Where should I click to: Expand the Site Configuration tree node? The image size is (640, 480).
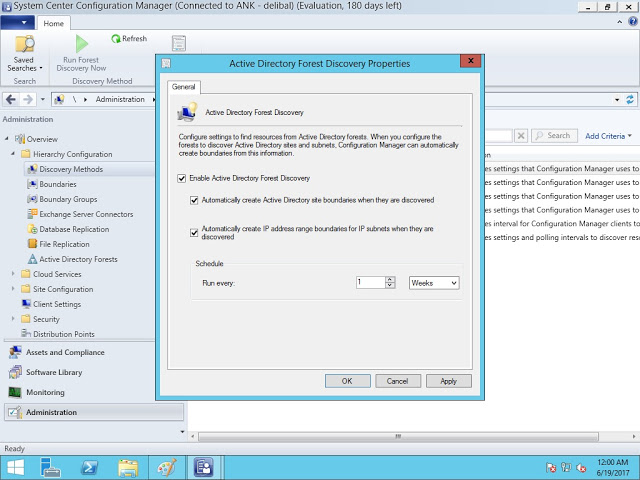(x=13, y=289)
